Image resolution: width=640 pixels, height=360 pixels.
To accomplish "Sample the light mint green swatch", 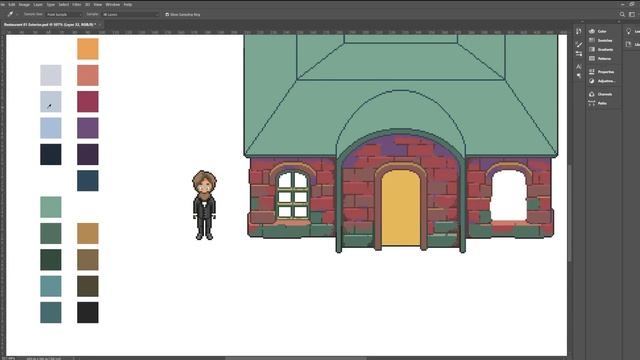I will (x=51, y=207).
